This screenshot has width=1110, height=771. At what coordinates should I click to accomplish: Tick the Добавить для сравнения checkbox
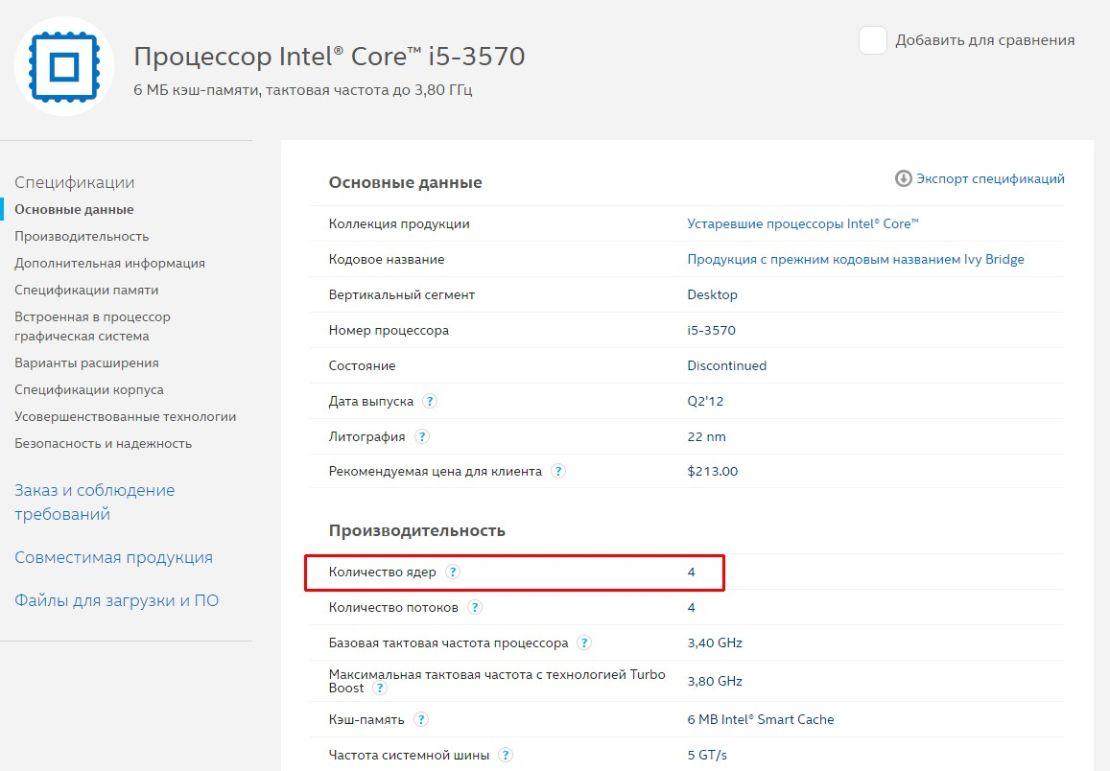[x=872, y=40]
